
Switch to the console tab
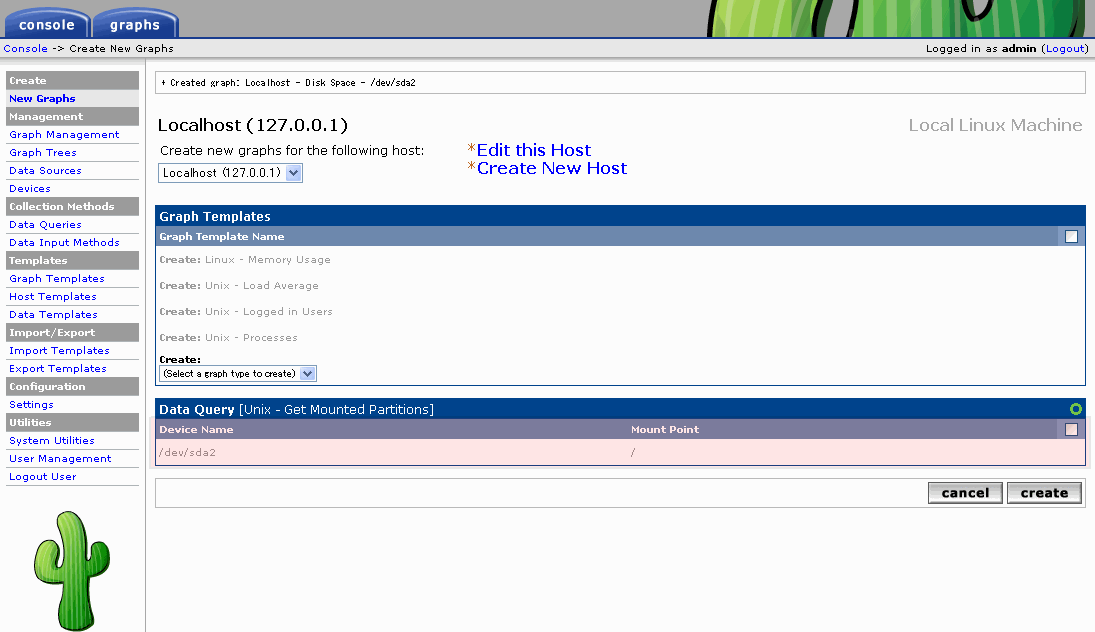click(46, 24)
